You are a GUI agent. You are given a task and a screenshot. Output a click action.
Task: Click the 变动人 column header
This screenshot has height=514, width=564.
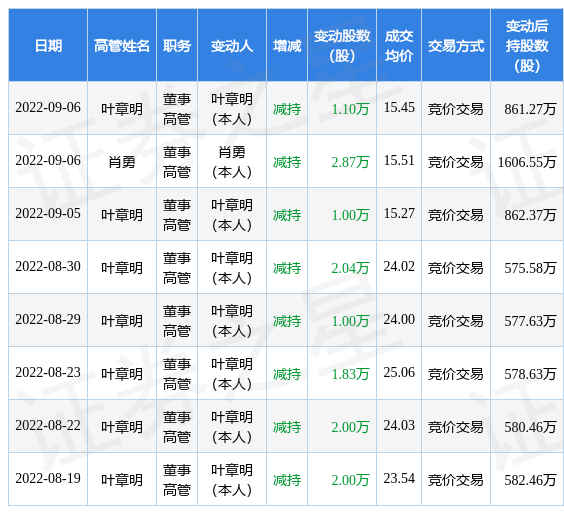[232, 46]
